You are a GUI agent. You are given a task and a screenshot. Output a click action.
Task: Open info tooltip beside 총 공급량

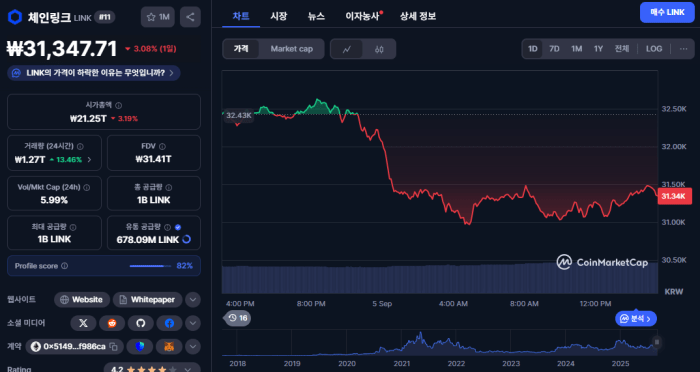(x=168, y=188)
